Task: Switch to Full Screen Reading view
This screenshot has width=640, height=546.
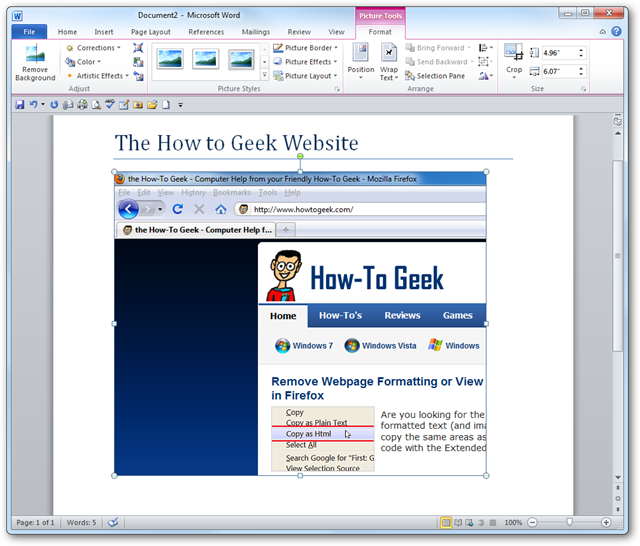Action: pyautogui.click(x=458, y=522)
